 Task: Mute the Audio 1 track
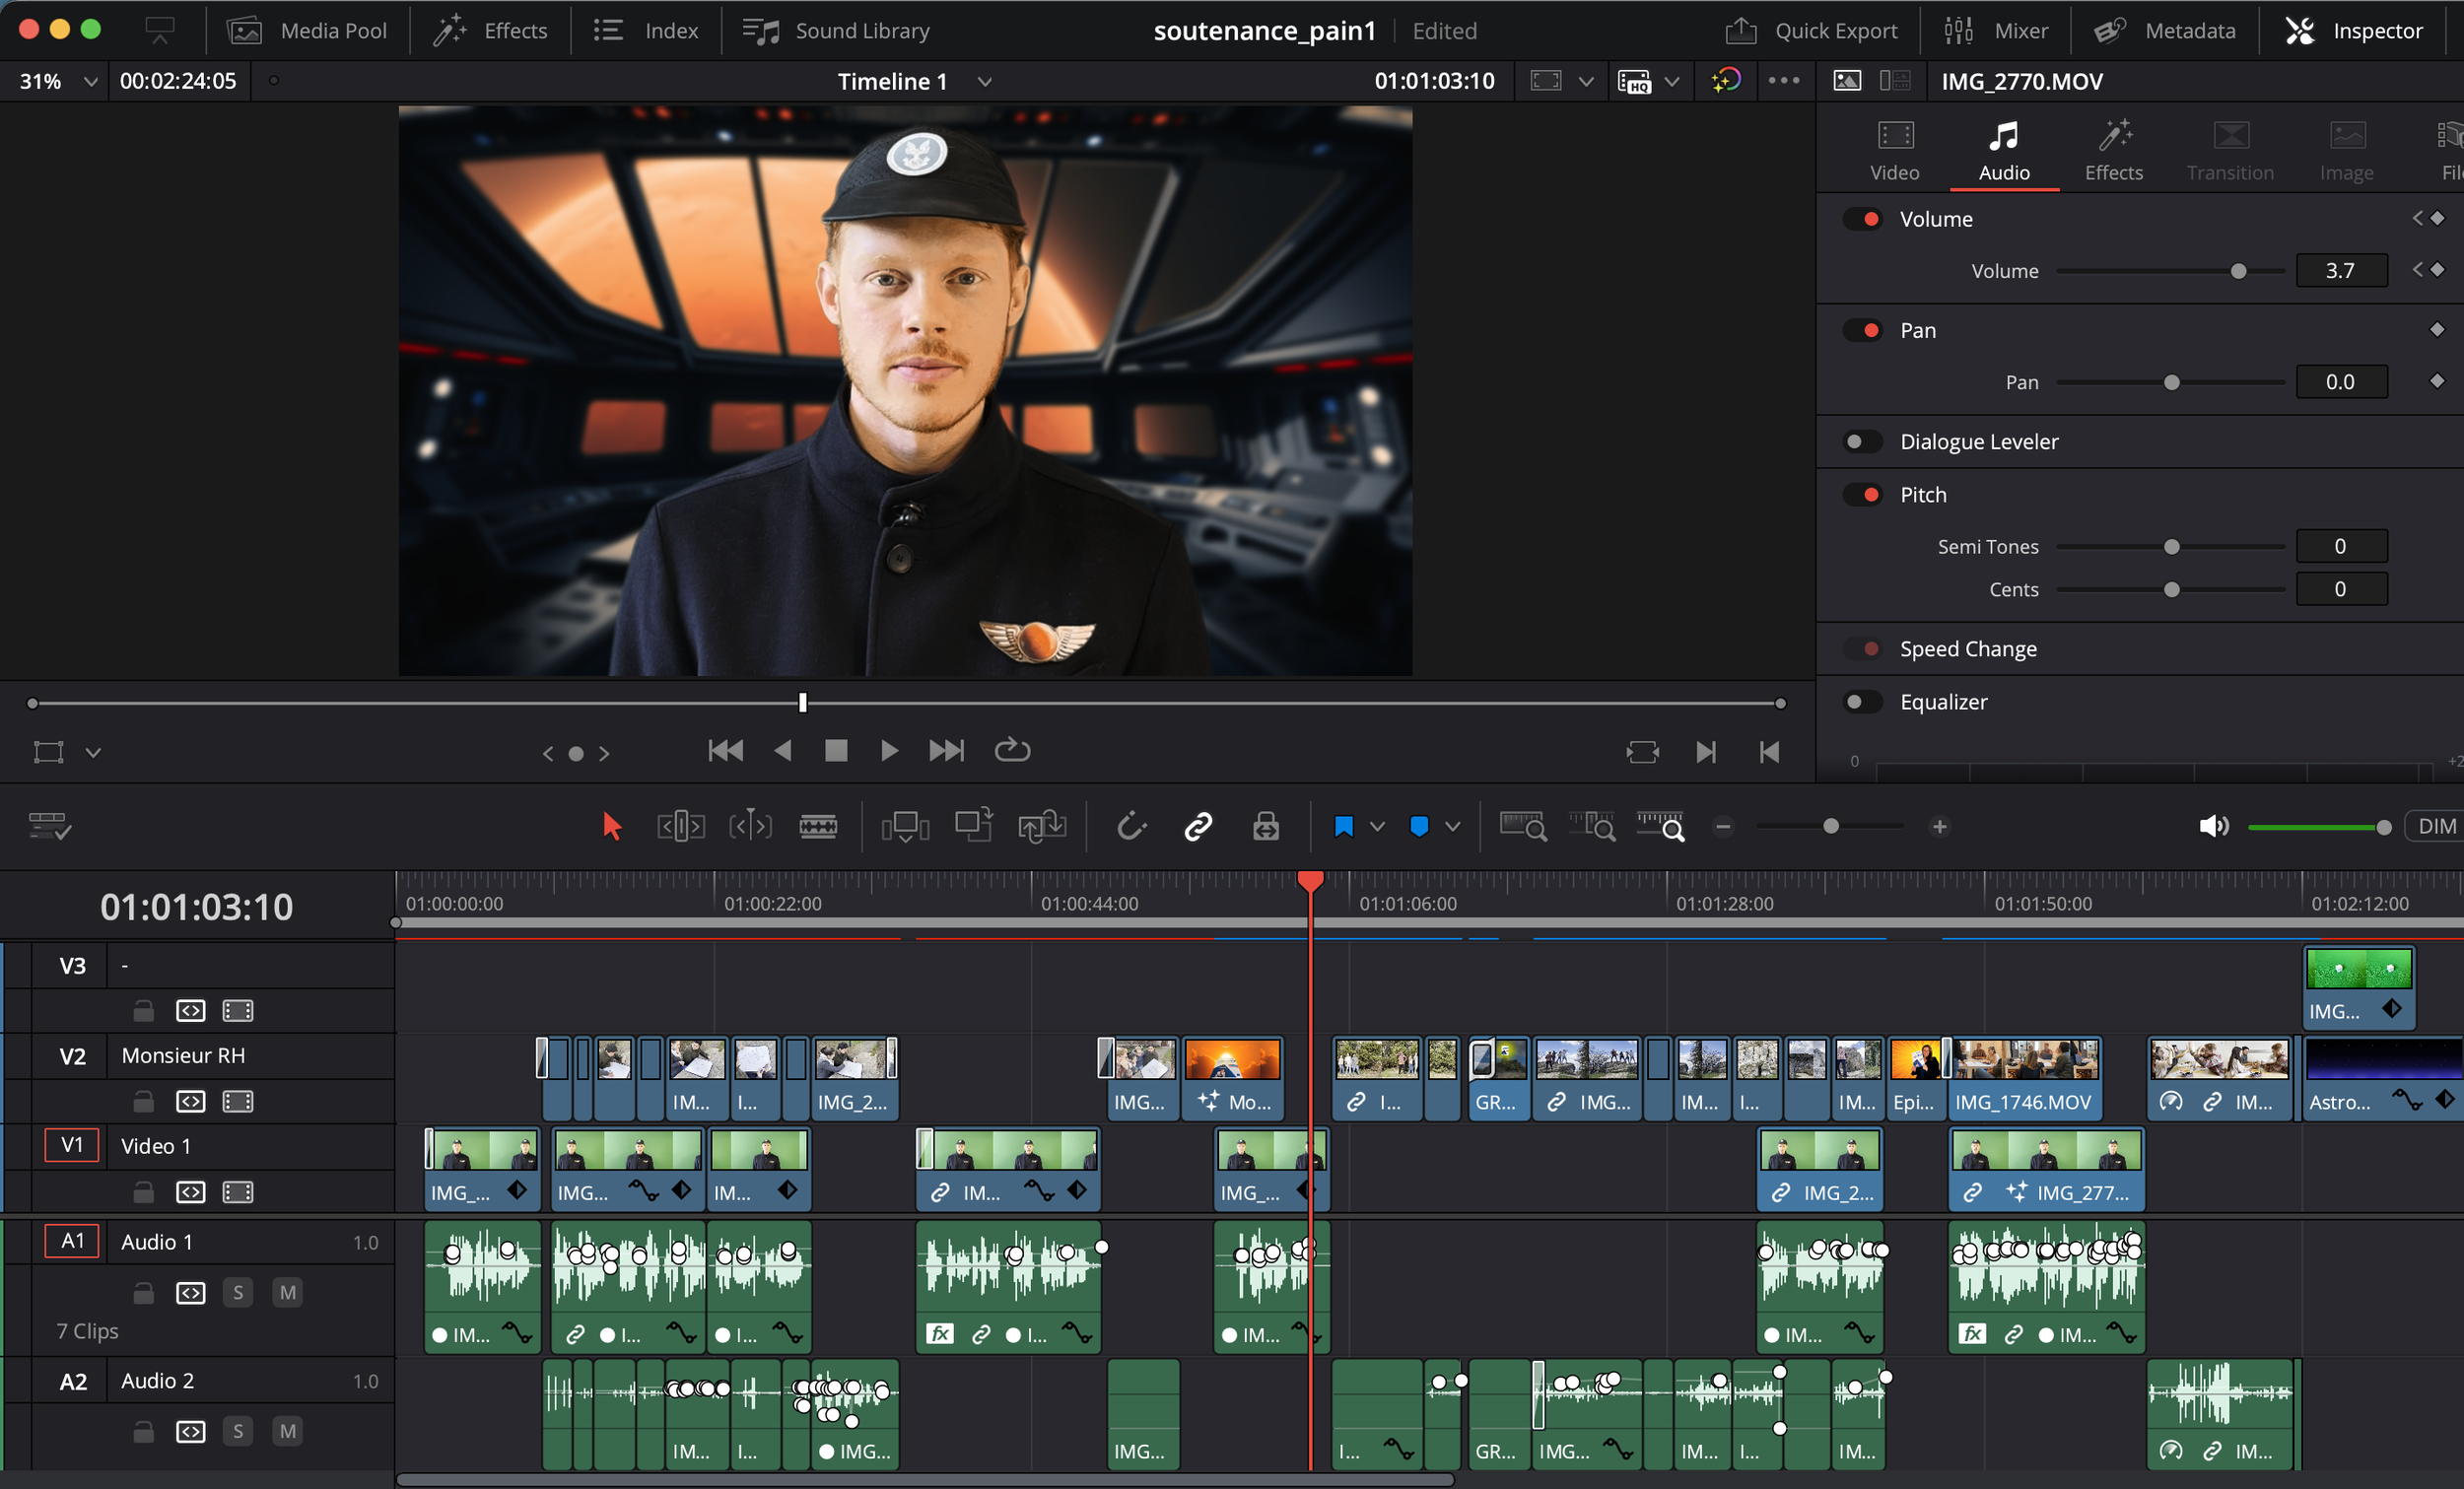(288, 1292)
